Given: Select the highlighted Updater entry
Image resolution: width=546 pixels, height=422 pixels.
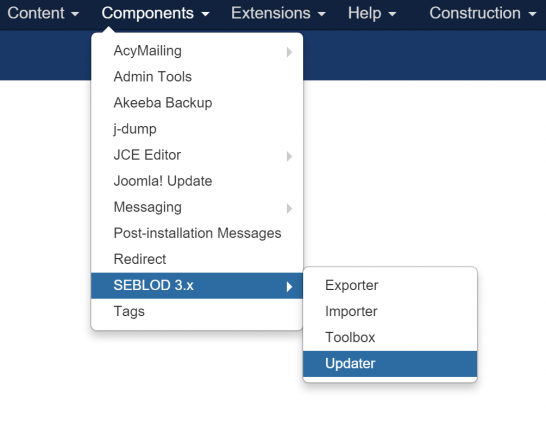Looking at the screenshot, I should (390, 364).
